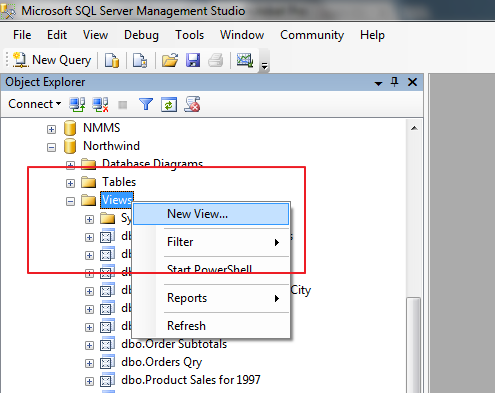Open the Window menu

242,35
